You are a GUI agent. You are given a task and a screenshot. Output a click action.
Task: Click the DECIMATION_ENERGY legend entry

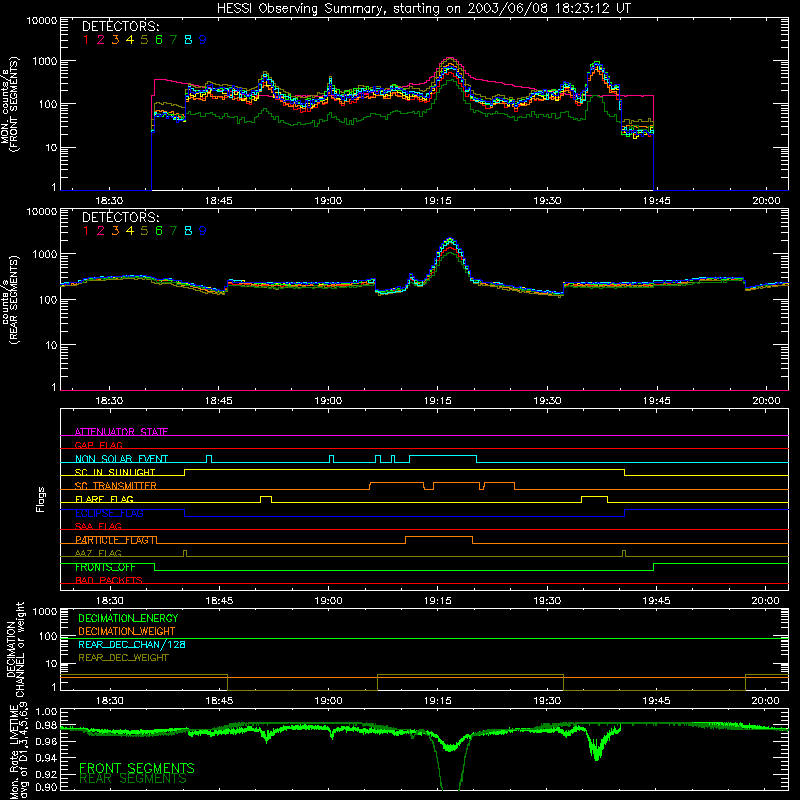point(128,618)
